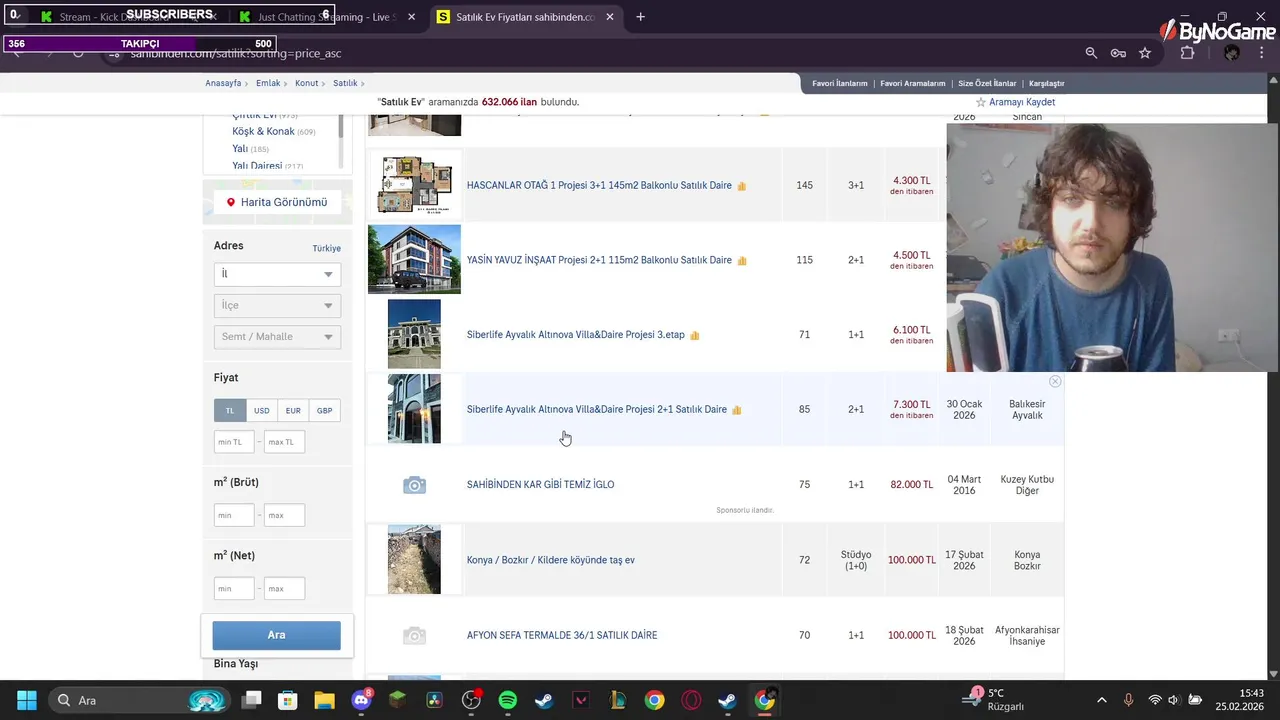Open the İlçe district dropdown

pos(277,305)
